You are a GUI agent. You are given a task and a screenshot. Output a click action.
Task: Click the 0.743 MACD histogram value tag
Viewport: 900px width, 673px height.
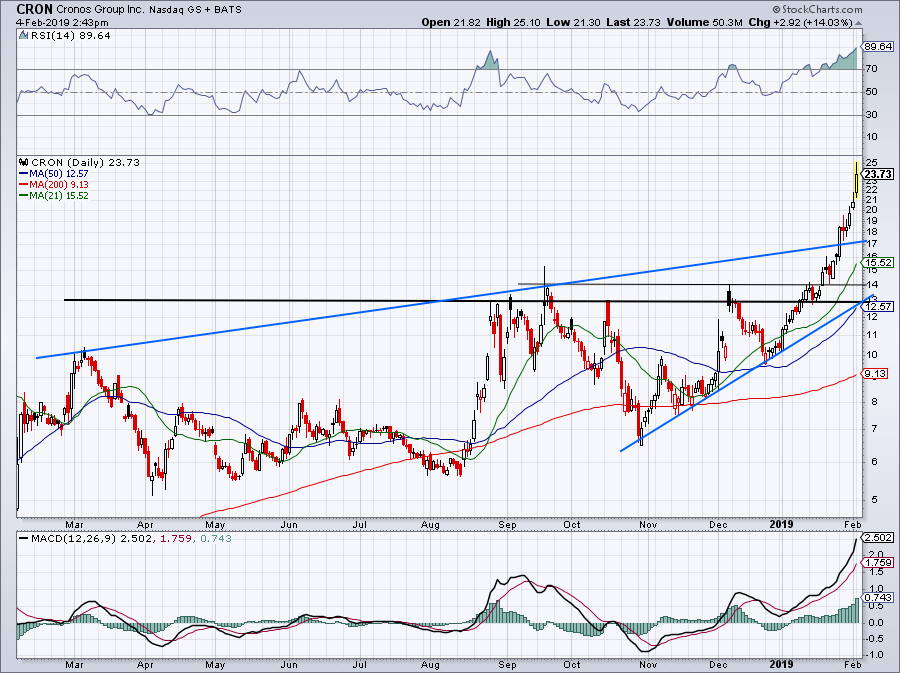[x=877, y=597]
